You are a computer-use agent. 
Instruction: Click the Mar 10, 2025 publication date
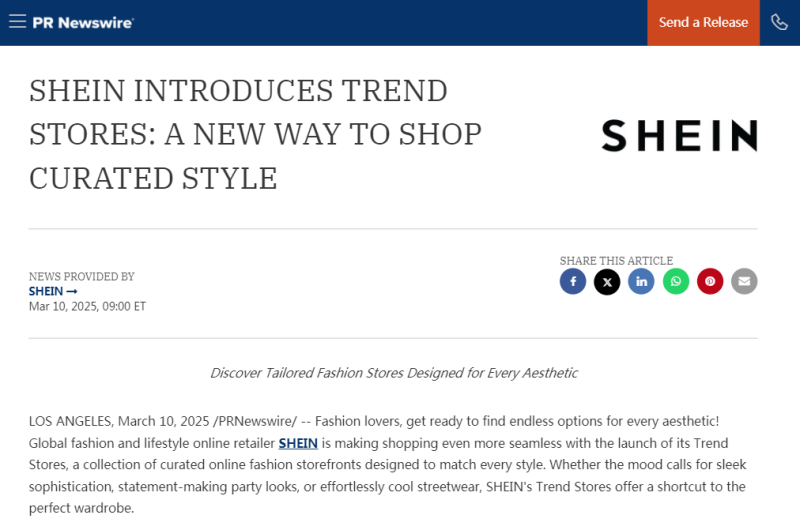tap(87, 306)
